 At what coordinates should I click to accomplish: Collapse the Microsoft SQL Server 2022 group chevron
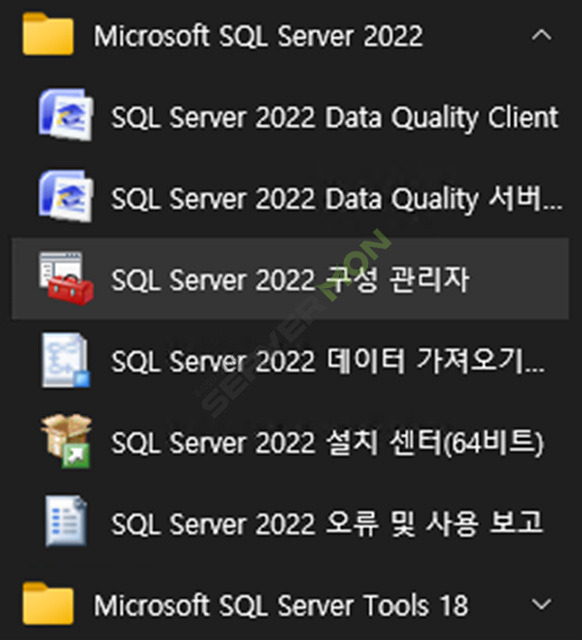click(542, 36)
